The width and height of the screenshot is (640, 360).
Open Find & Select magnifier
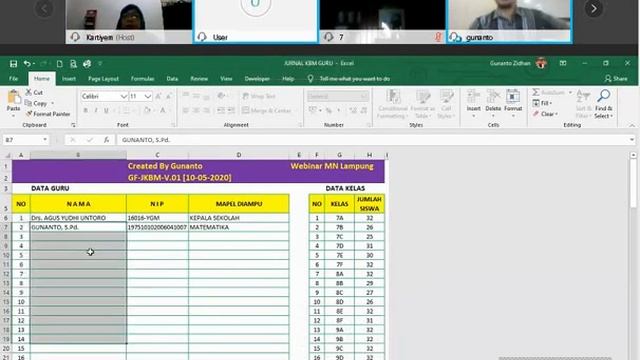click(604, 104)
